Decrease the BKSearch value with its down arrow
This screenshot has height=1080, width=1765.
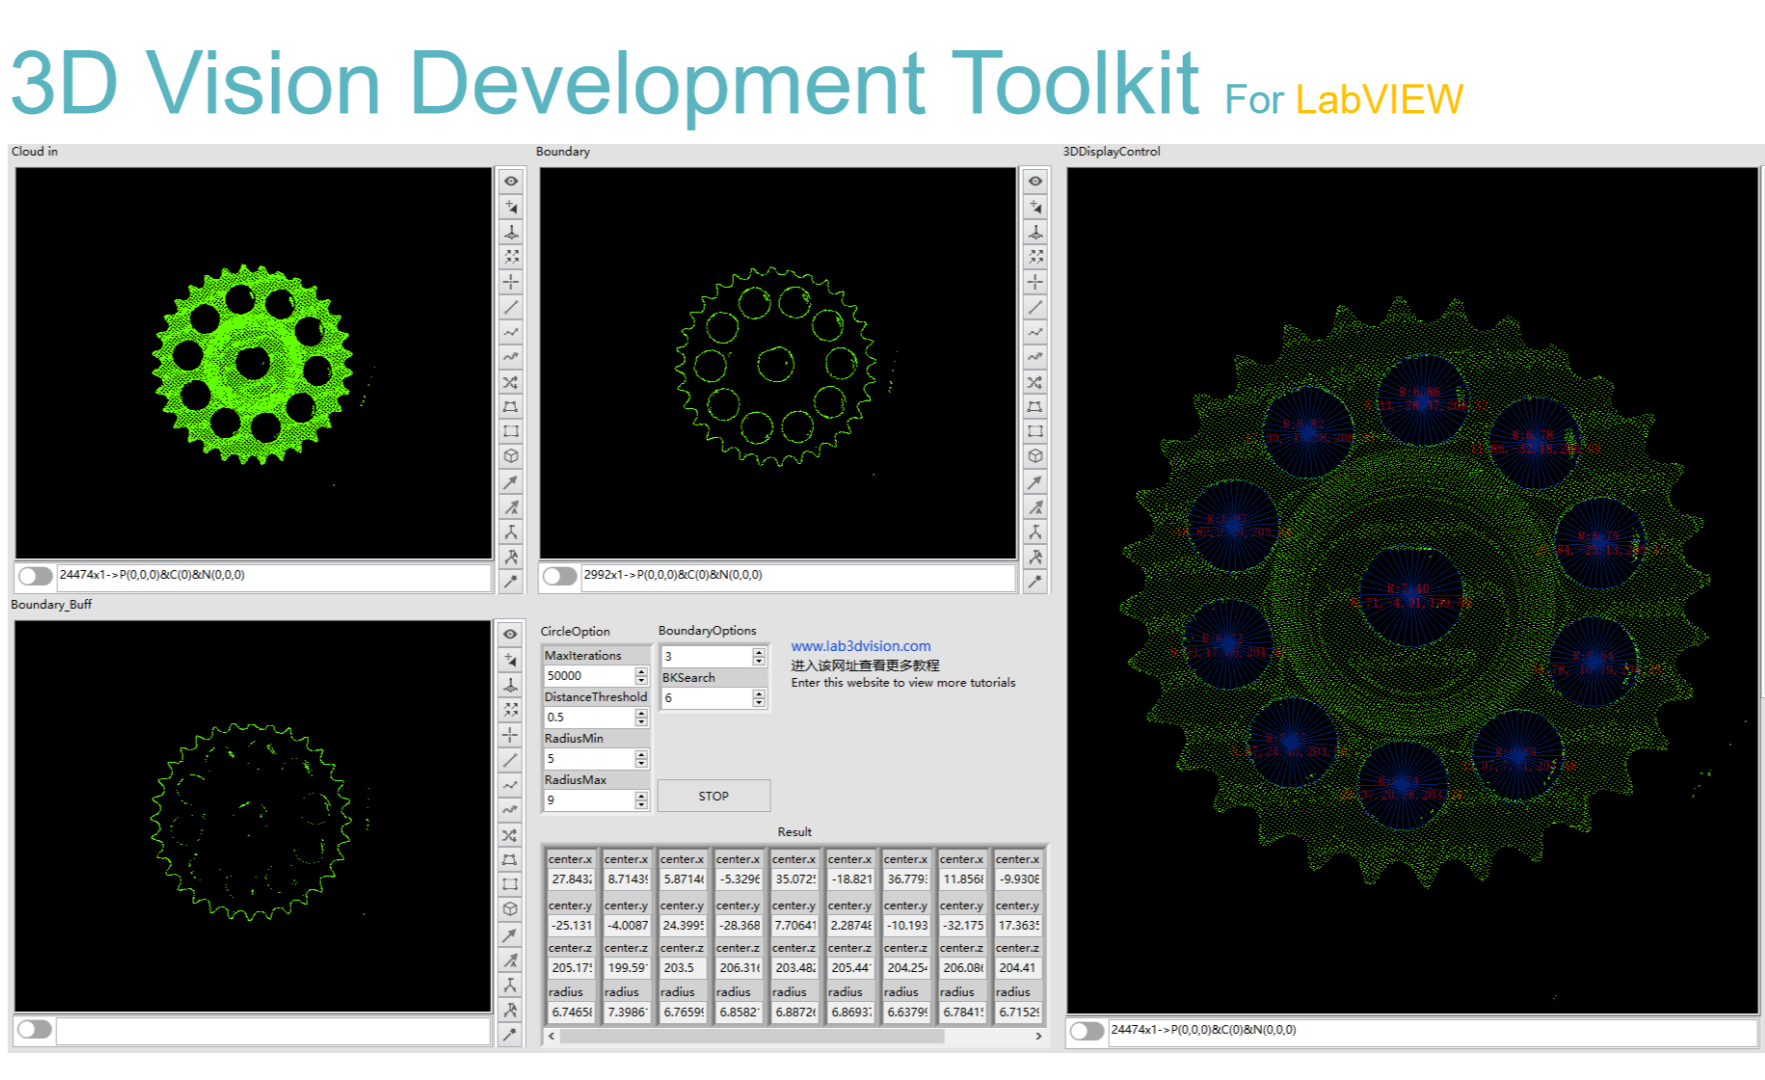(x=758, y=703)
